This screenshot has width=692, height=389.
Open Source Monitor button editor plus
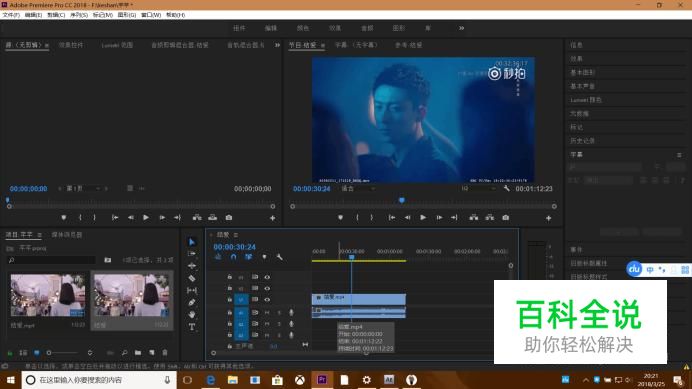pyautogui.click(x=272, y=218)
